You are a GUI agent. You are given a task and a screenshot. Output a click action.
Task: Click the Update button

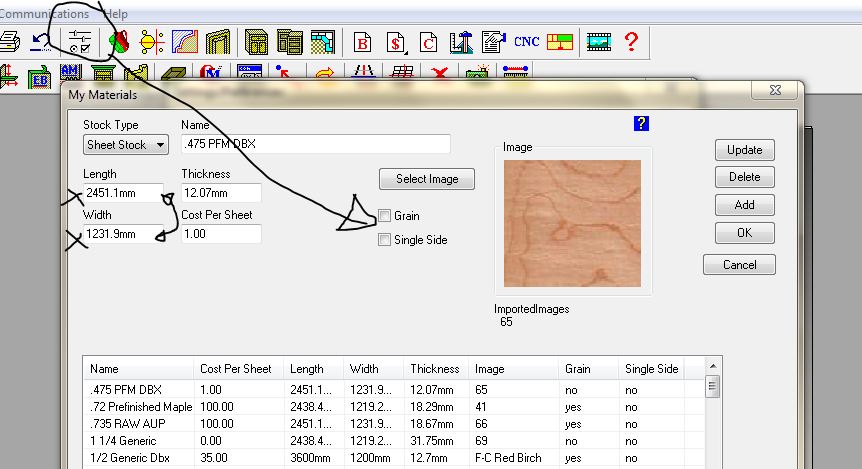pos(744,150)
